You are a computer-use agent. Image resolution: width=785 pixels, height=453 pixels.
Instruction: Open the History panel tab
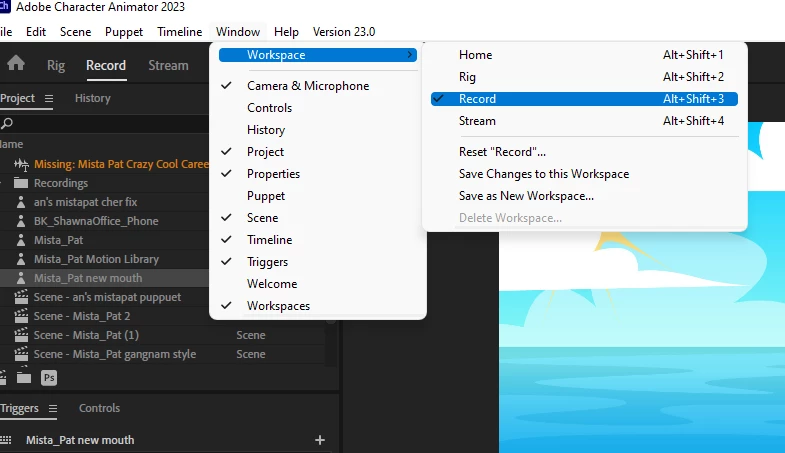coord(93,98)
